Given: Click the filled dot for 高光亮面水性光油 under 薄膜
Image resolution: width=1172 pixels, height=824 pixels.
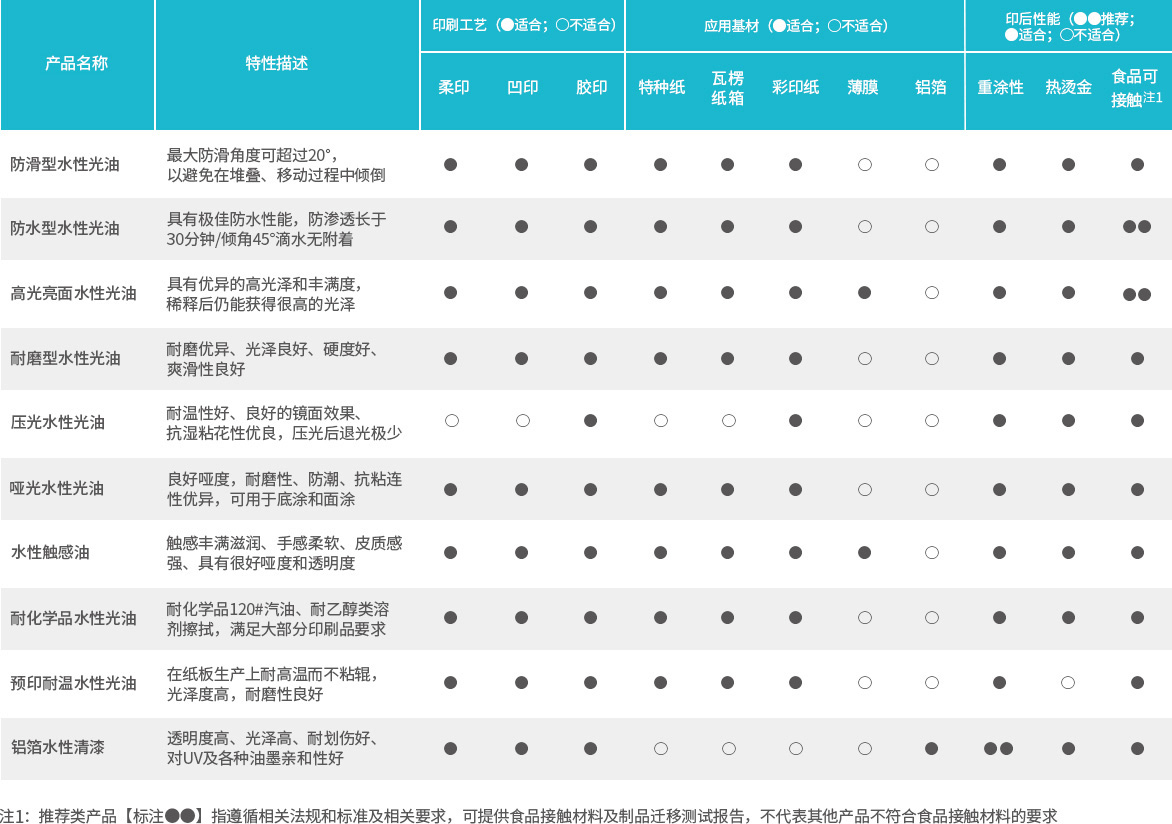Looking at the screenshot, I should click(x=864, y=293).
